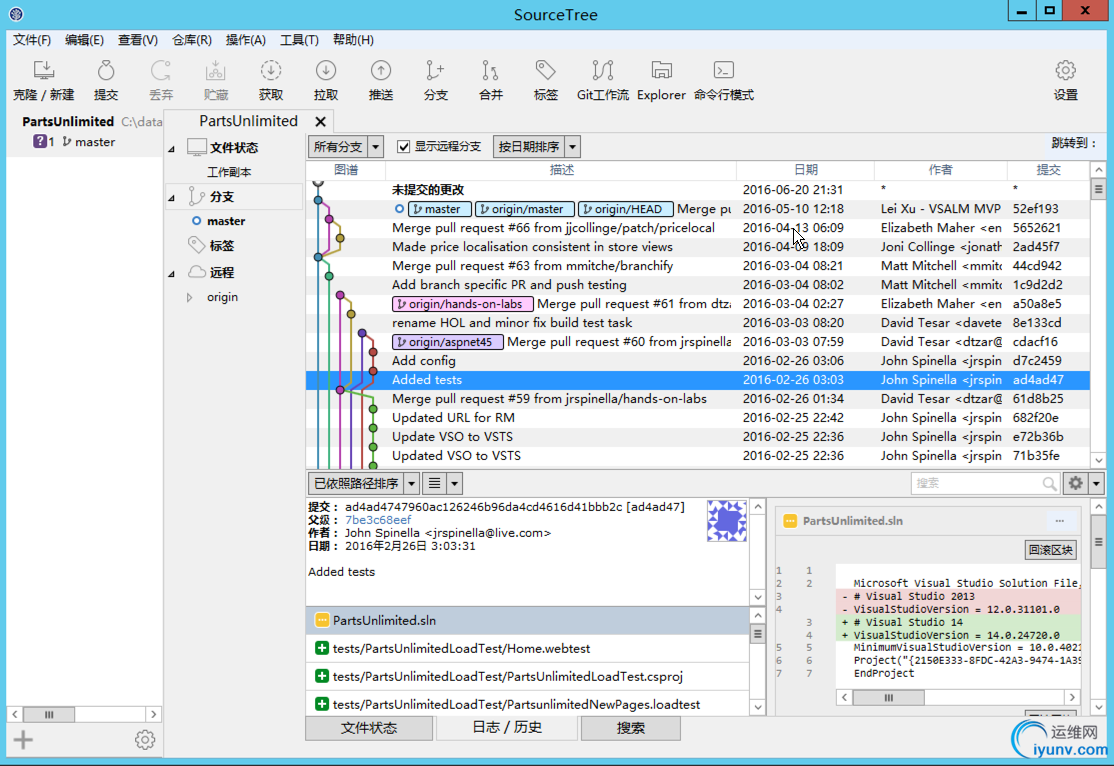
Task: Select PartsunlimitedNewPages.loadtest in file list
Action: pos(528,704)
